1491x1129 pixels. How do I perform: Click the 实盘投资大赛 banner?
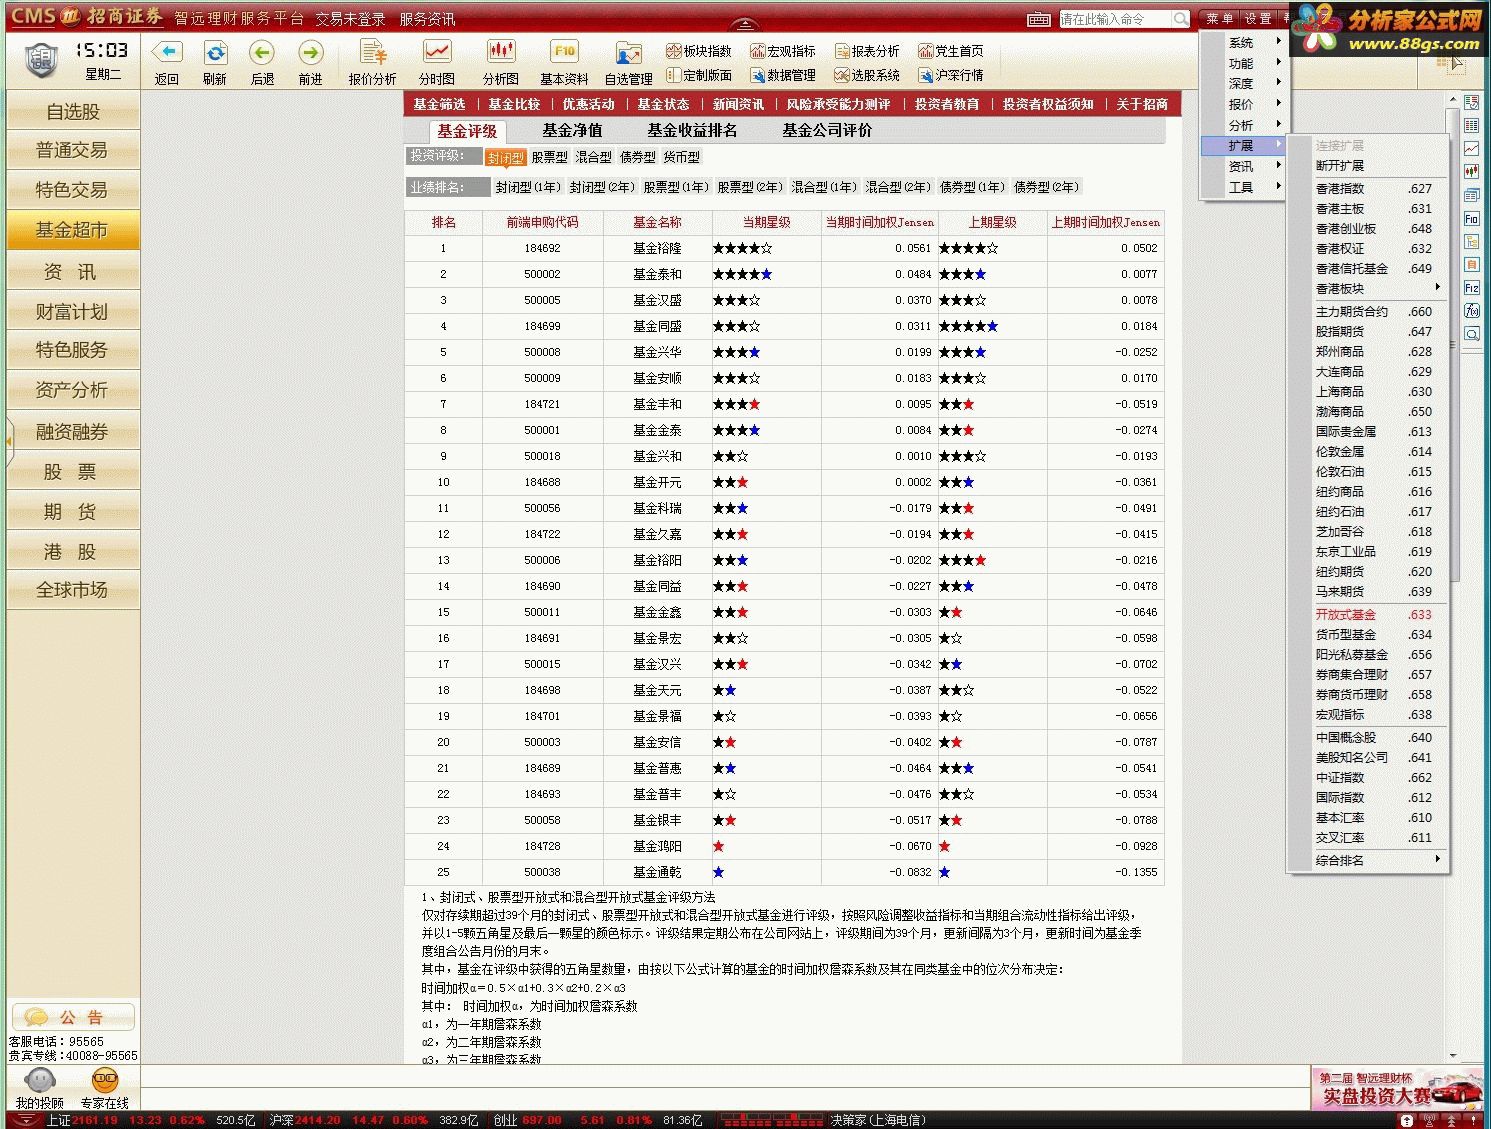point(1397,1088)
